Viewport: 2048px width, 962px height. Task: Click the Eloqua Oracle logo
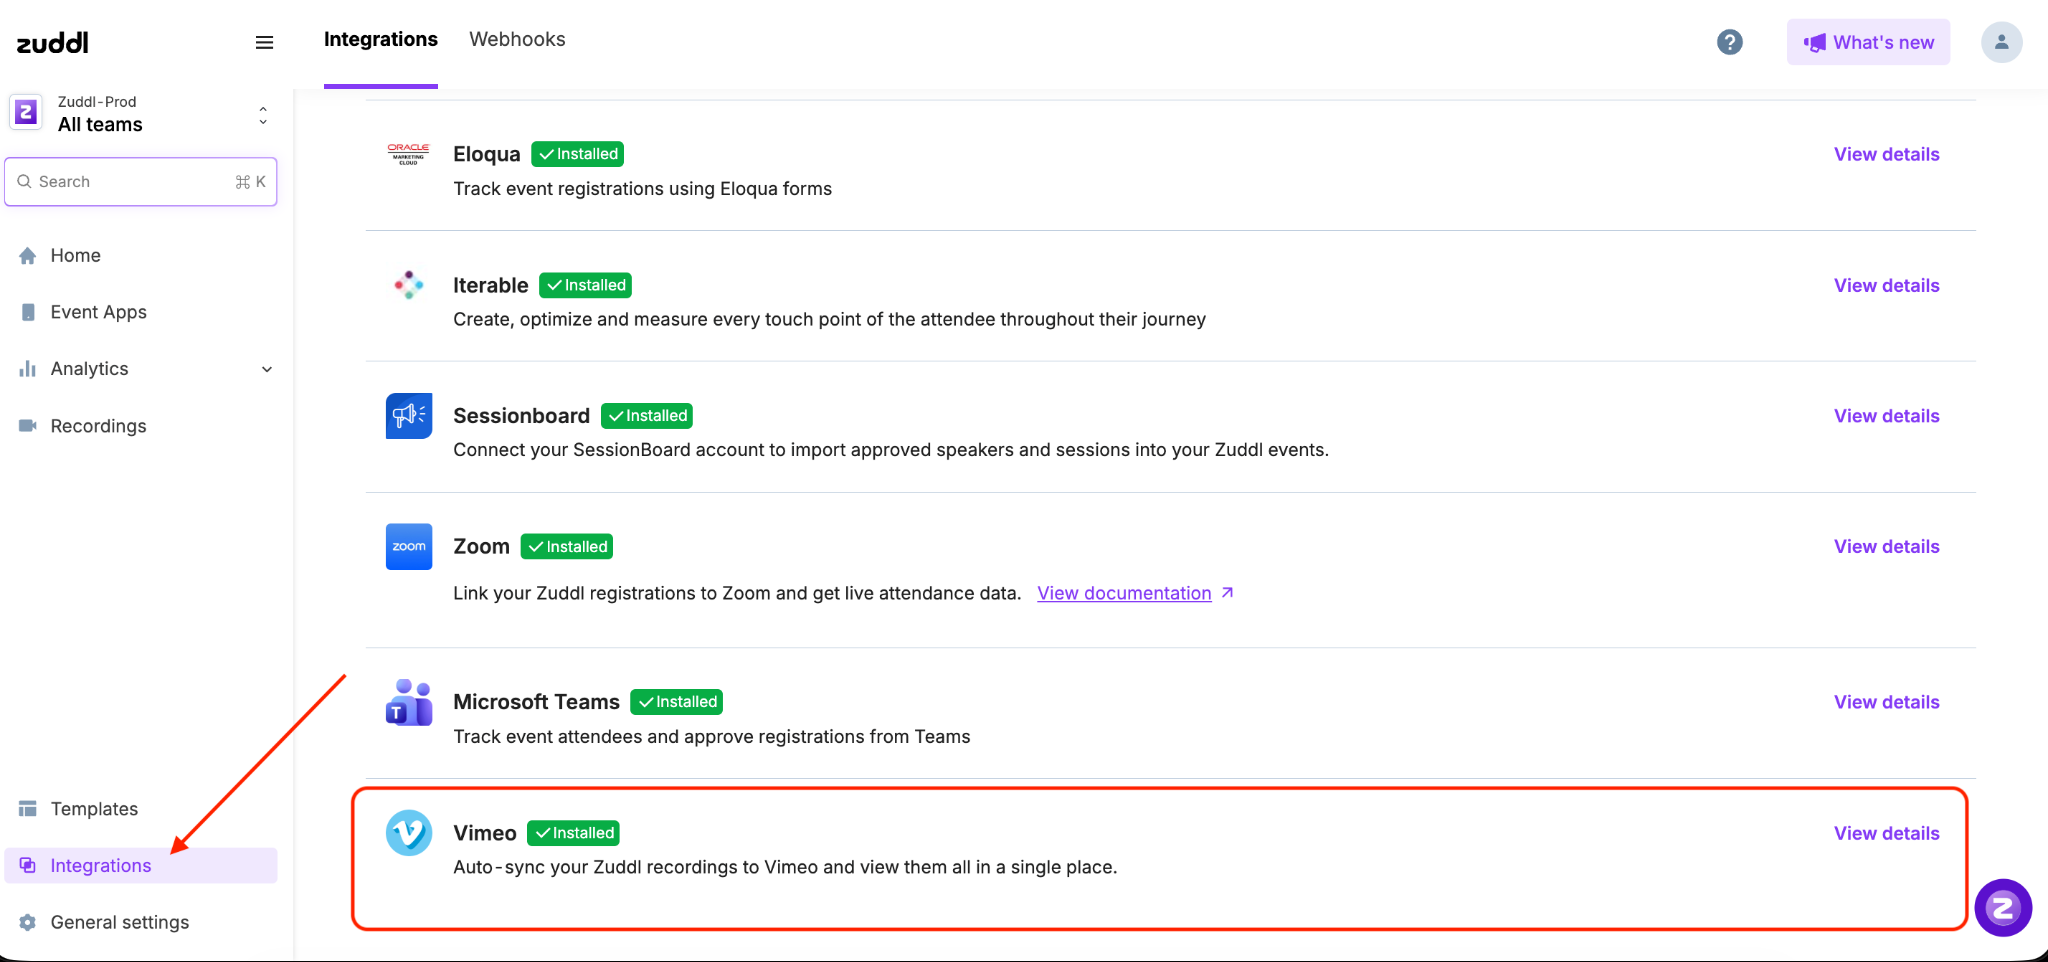pyautogui.click(x=409, y=154)
